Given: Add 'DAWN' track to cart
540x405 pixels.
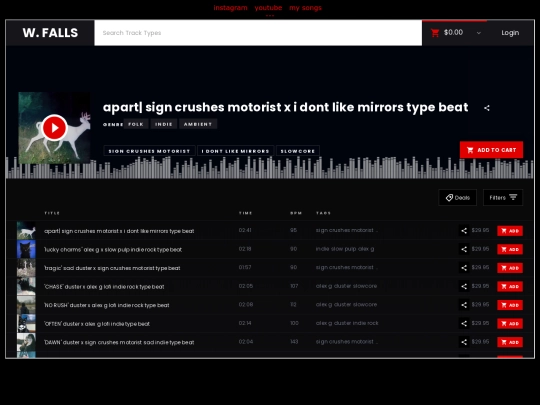Looking at the screenshot, I should (510, 342).
